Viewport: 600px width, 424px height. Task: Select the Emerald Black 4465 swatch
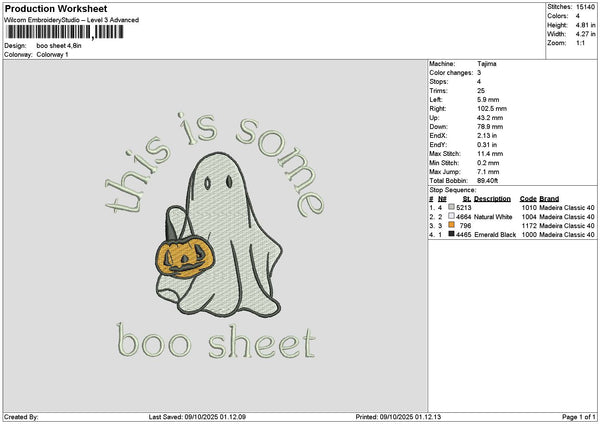452,234
